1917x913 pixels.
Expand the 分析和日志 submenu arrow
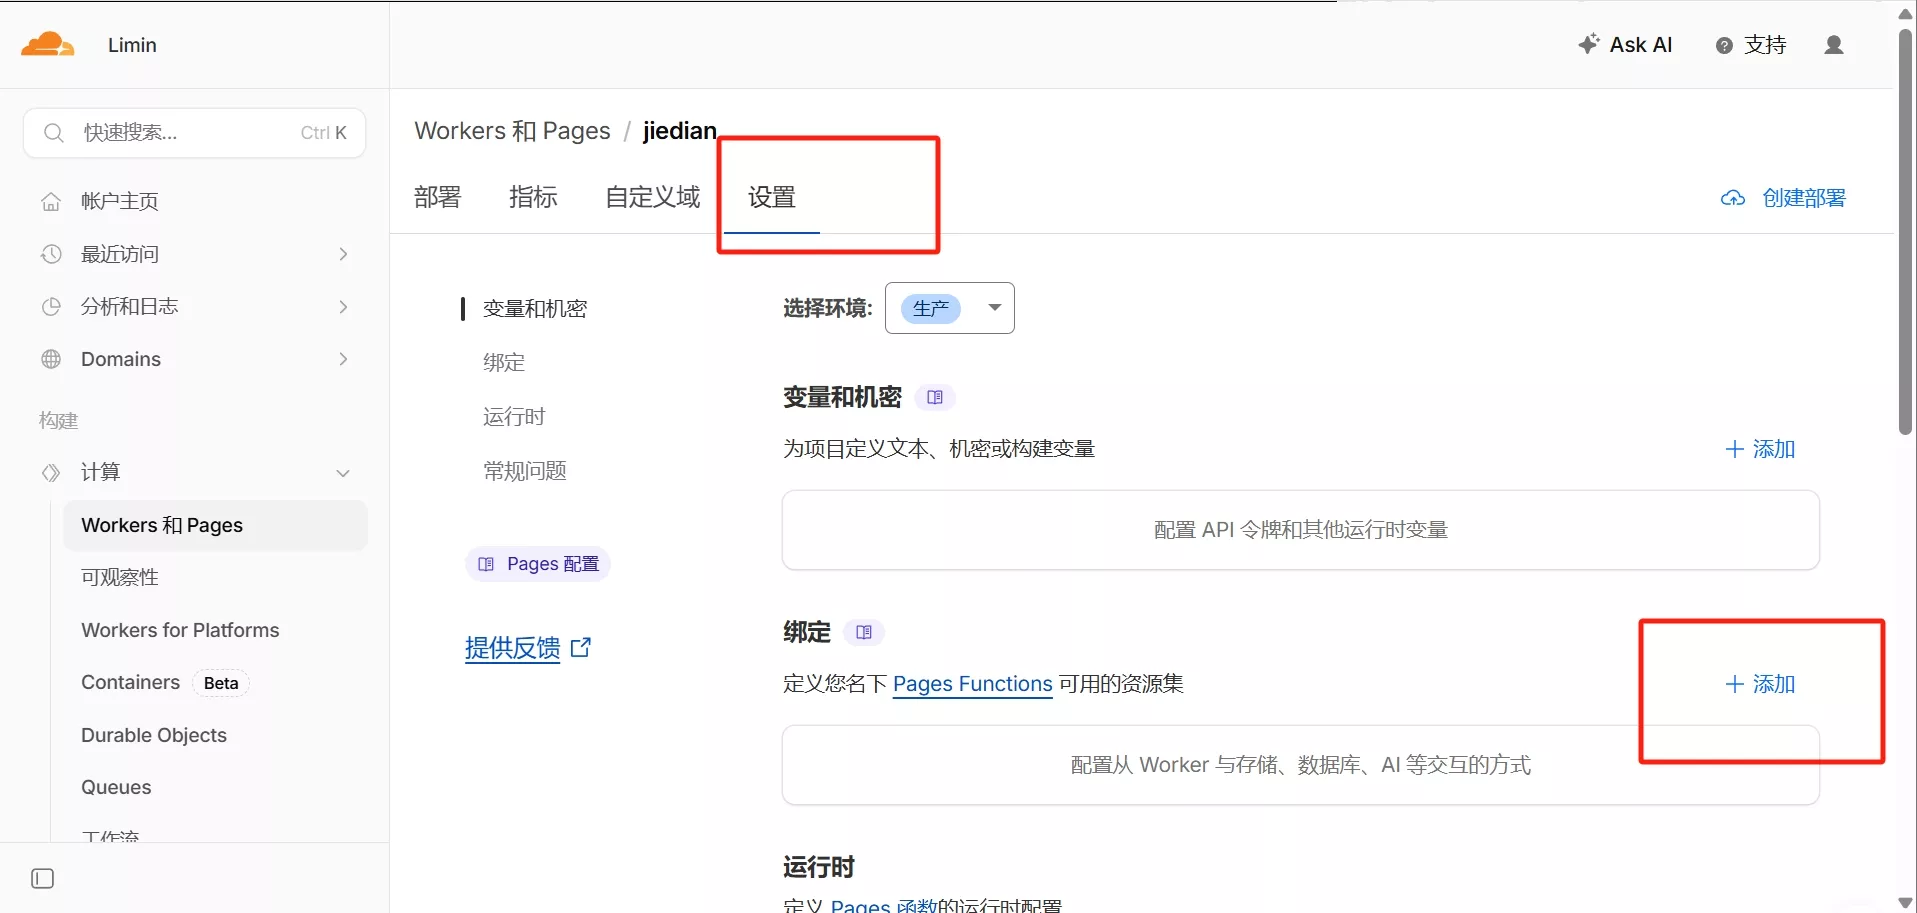click(x=343, y=306)
